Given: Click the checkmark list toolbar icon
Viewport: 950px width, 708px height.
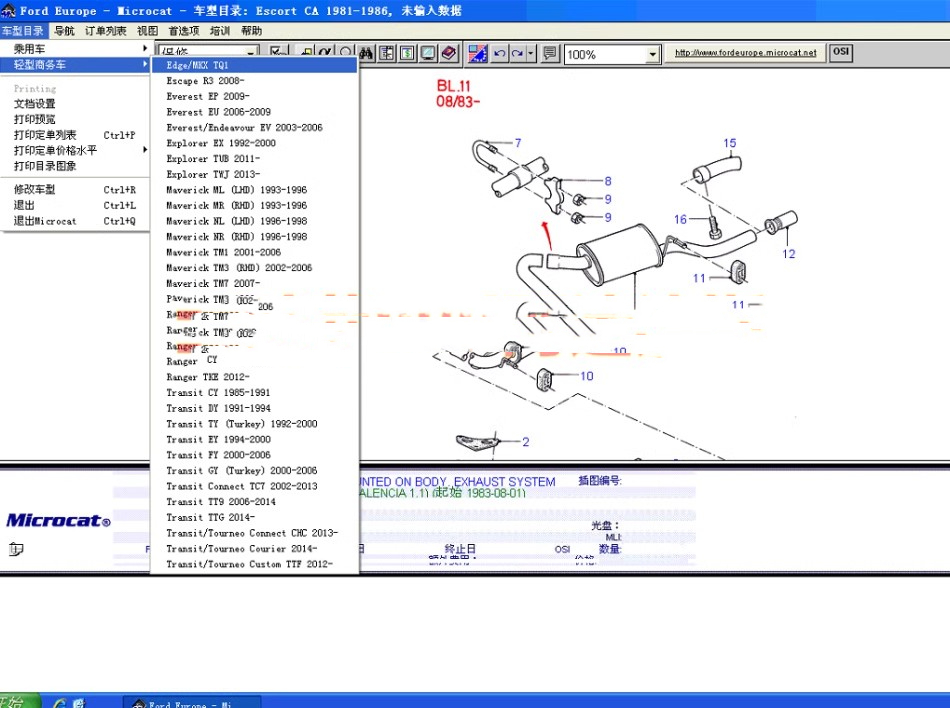Looking at the screenshot, I should (x=278, y=53).
